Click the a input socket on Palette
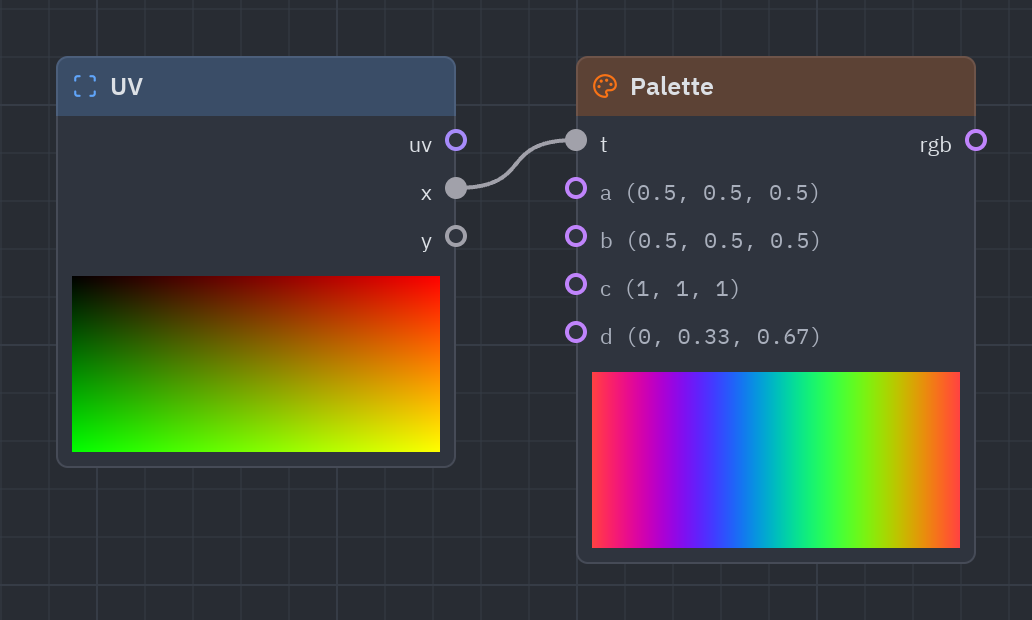Image resolution: width=1032 pixels, height=620 pixels. pyautogui.click(x=576, y=188)
